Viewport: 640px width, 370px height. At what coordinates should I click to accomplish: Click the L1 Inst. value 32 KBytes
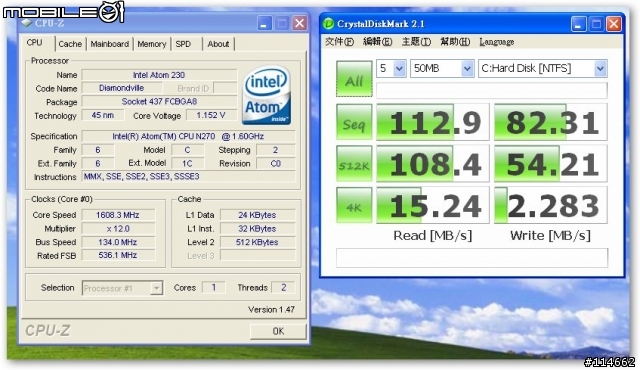pyautogui.click(x=258, y=229)
